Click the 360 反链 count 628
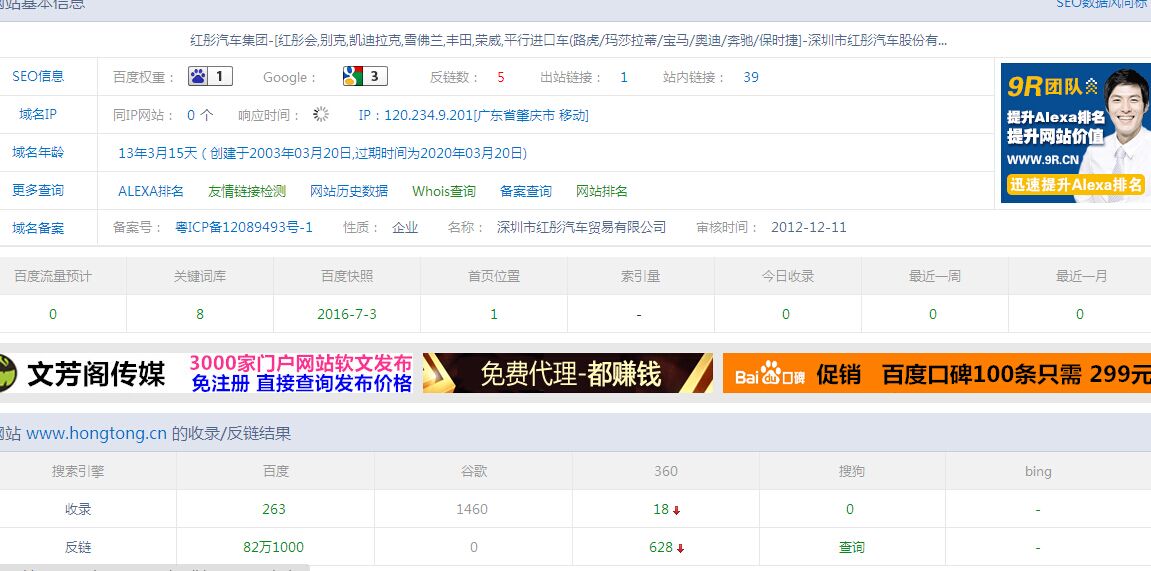 pos(661,548)
